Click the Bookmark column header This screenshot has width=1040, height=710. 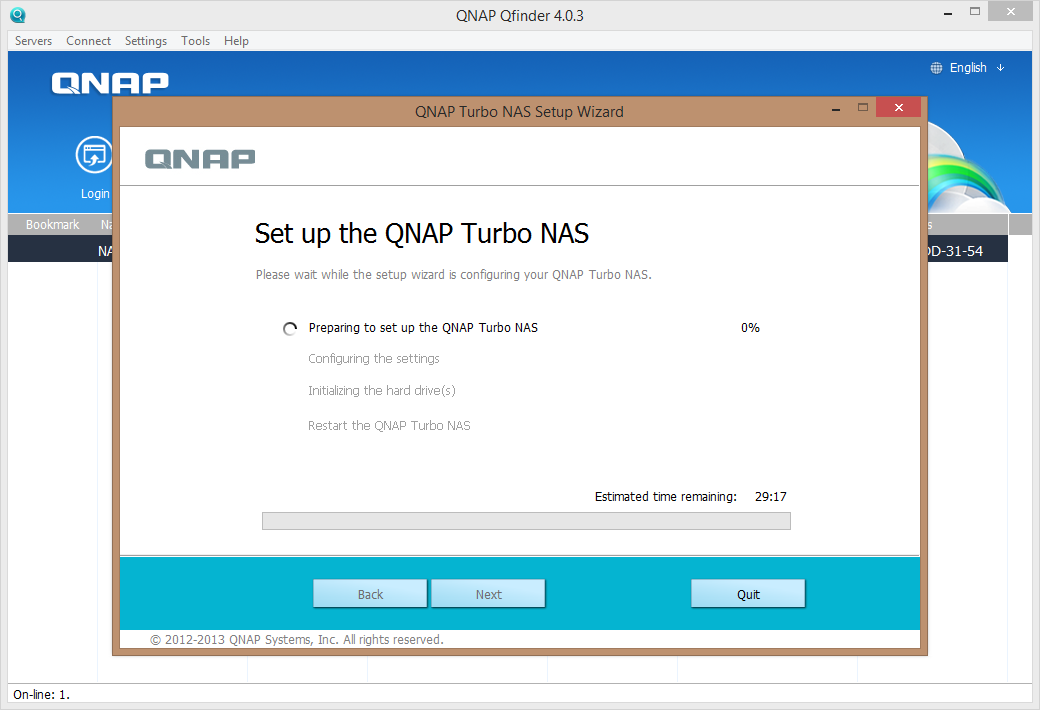click(x=52, y=224)
